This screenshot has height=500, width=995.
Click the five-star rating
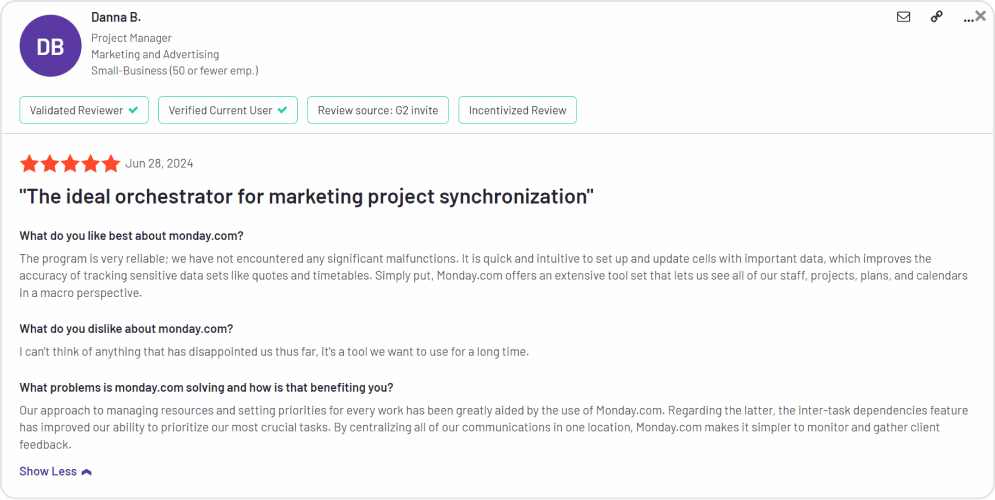click(x=70, y=164)
